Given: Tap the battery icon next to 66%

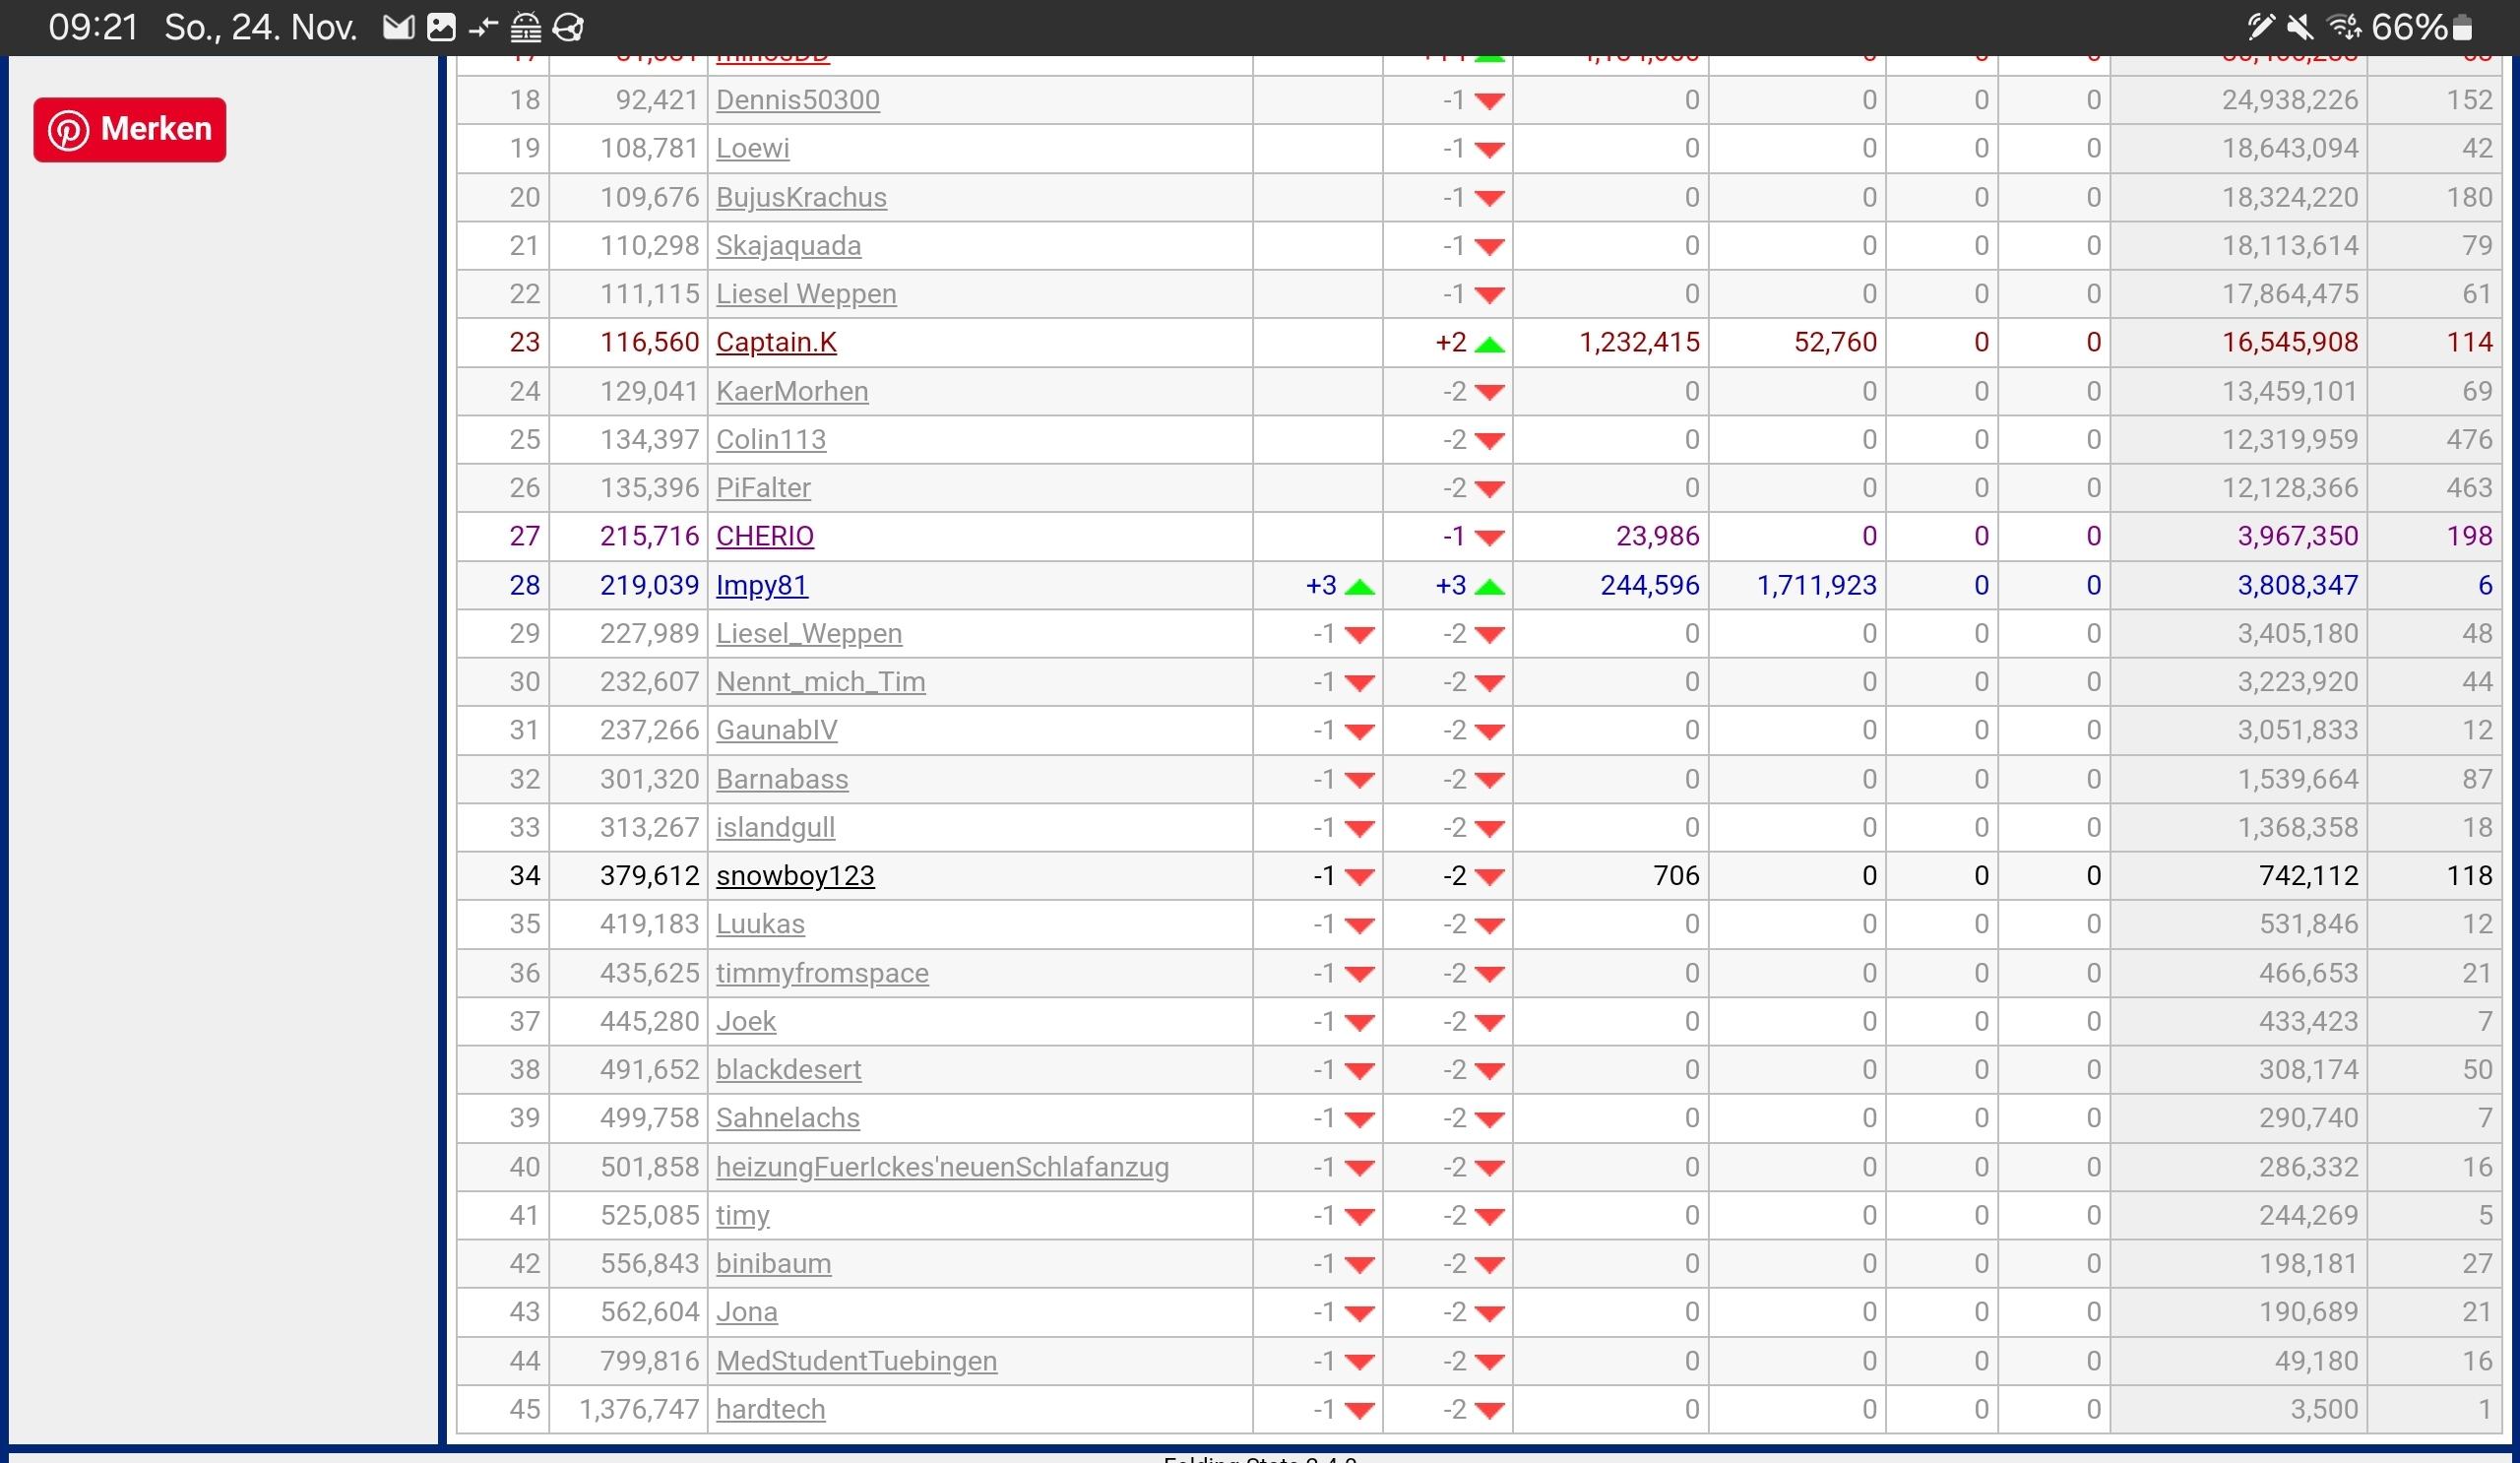Looking at the screenshot, I should 2462,28.
